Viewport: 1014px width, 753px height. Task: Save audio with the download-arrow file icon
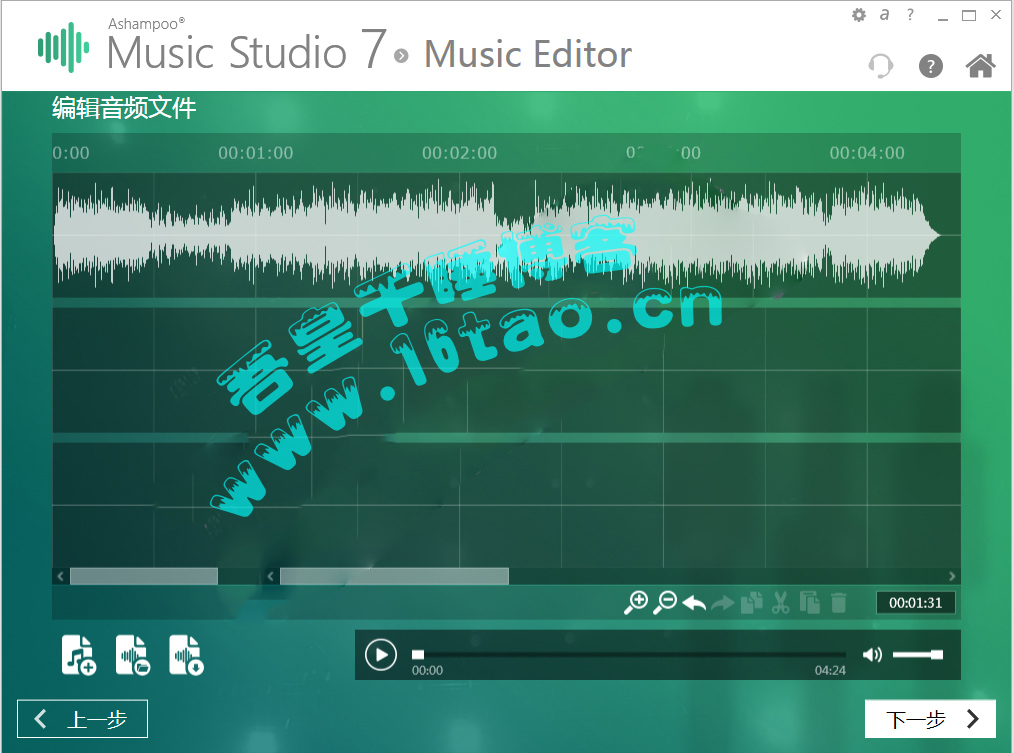[186, 655]
